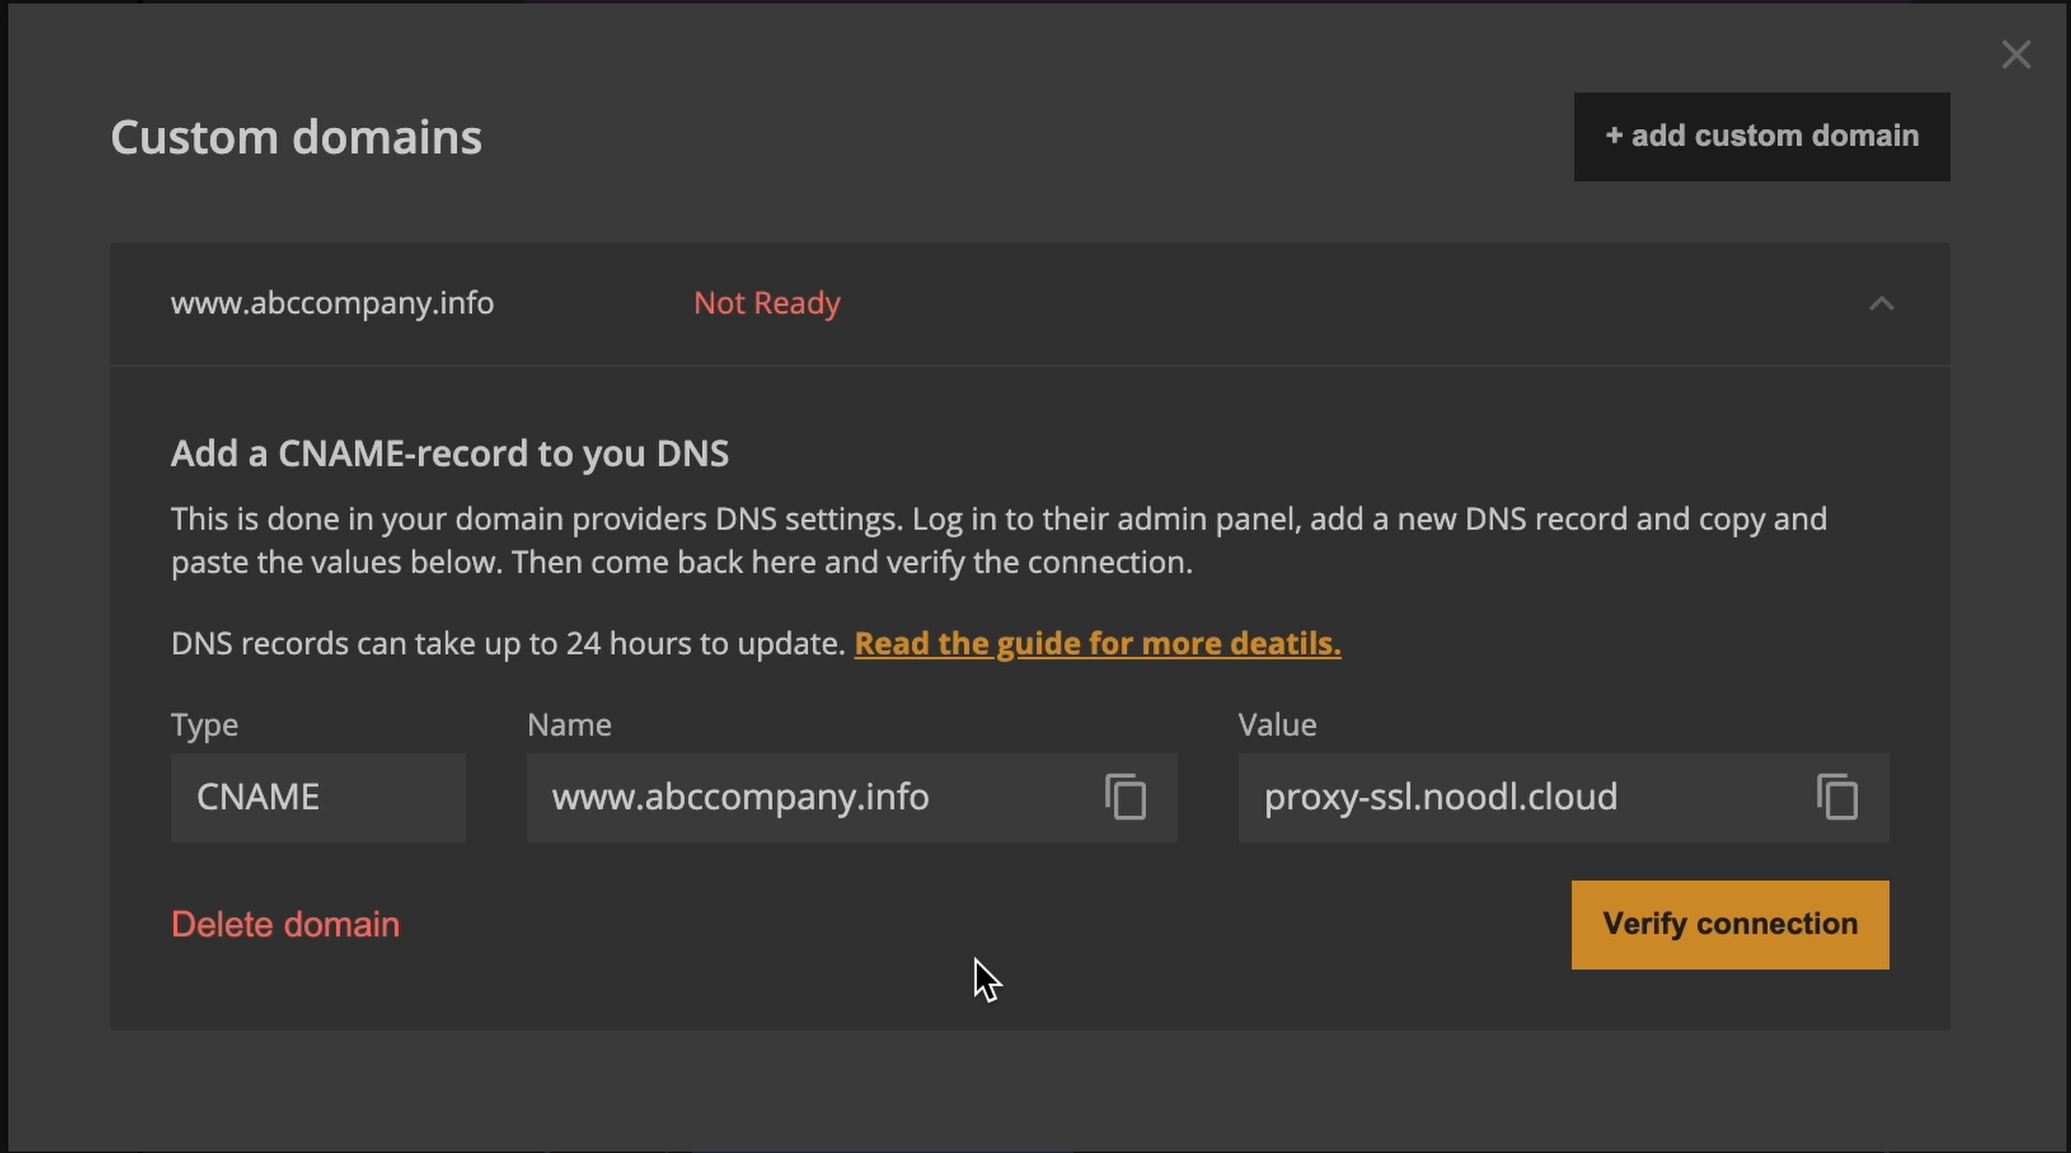Click the CNAME type field
The image size is (2071, 1153).
coord(317,797)
